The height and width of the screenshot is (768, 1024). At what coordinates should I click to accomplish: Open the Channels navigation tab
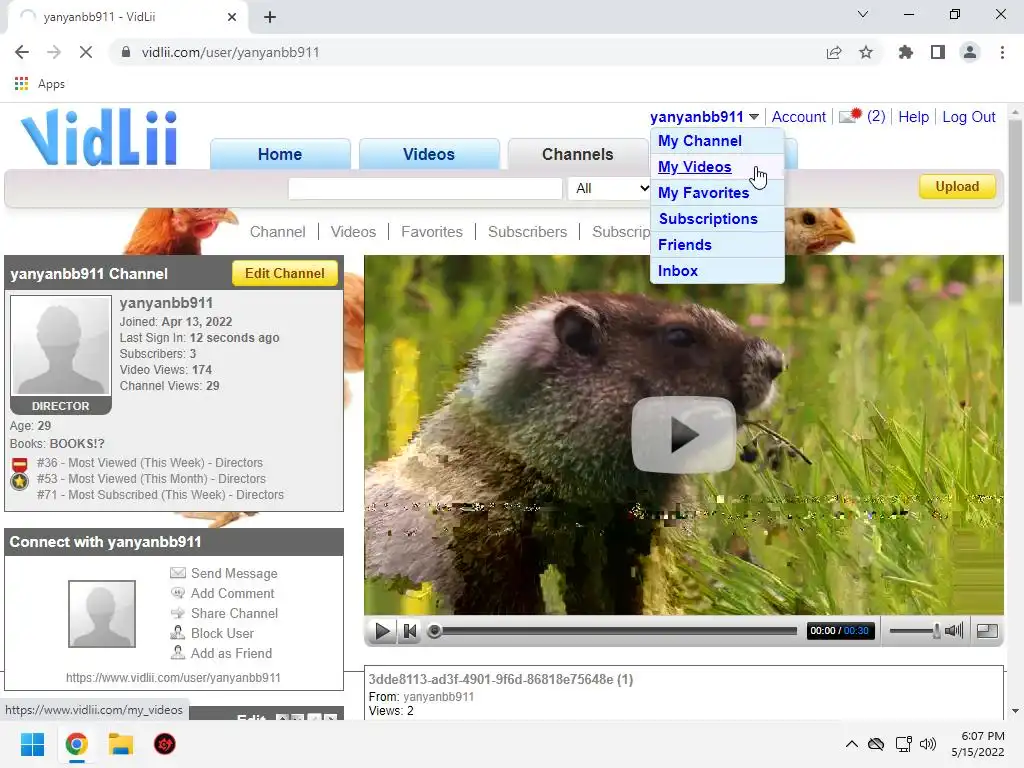click(577, 154)
